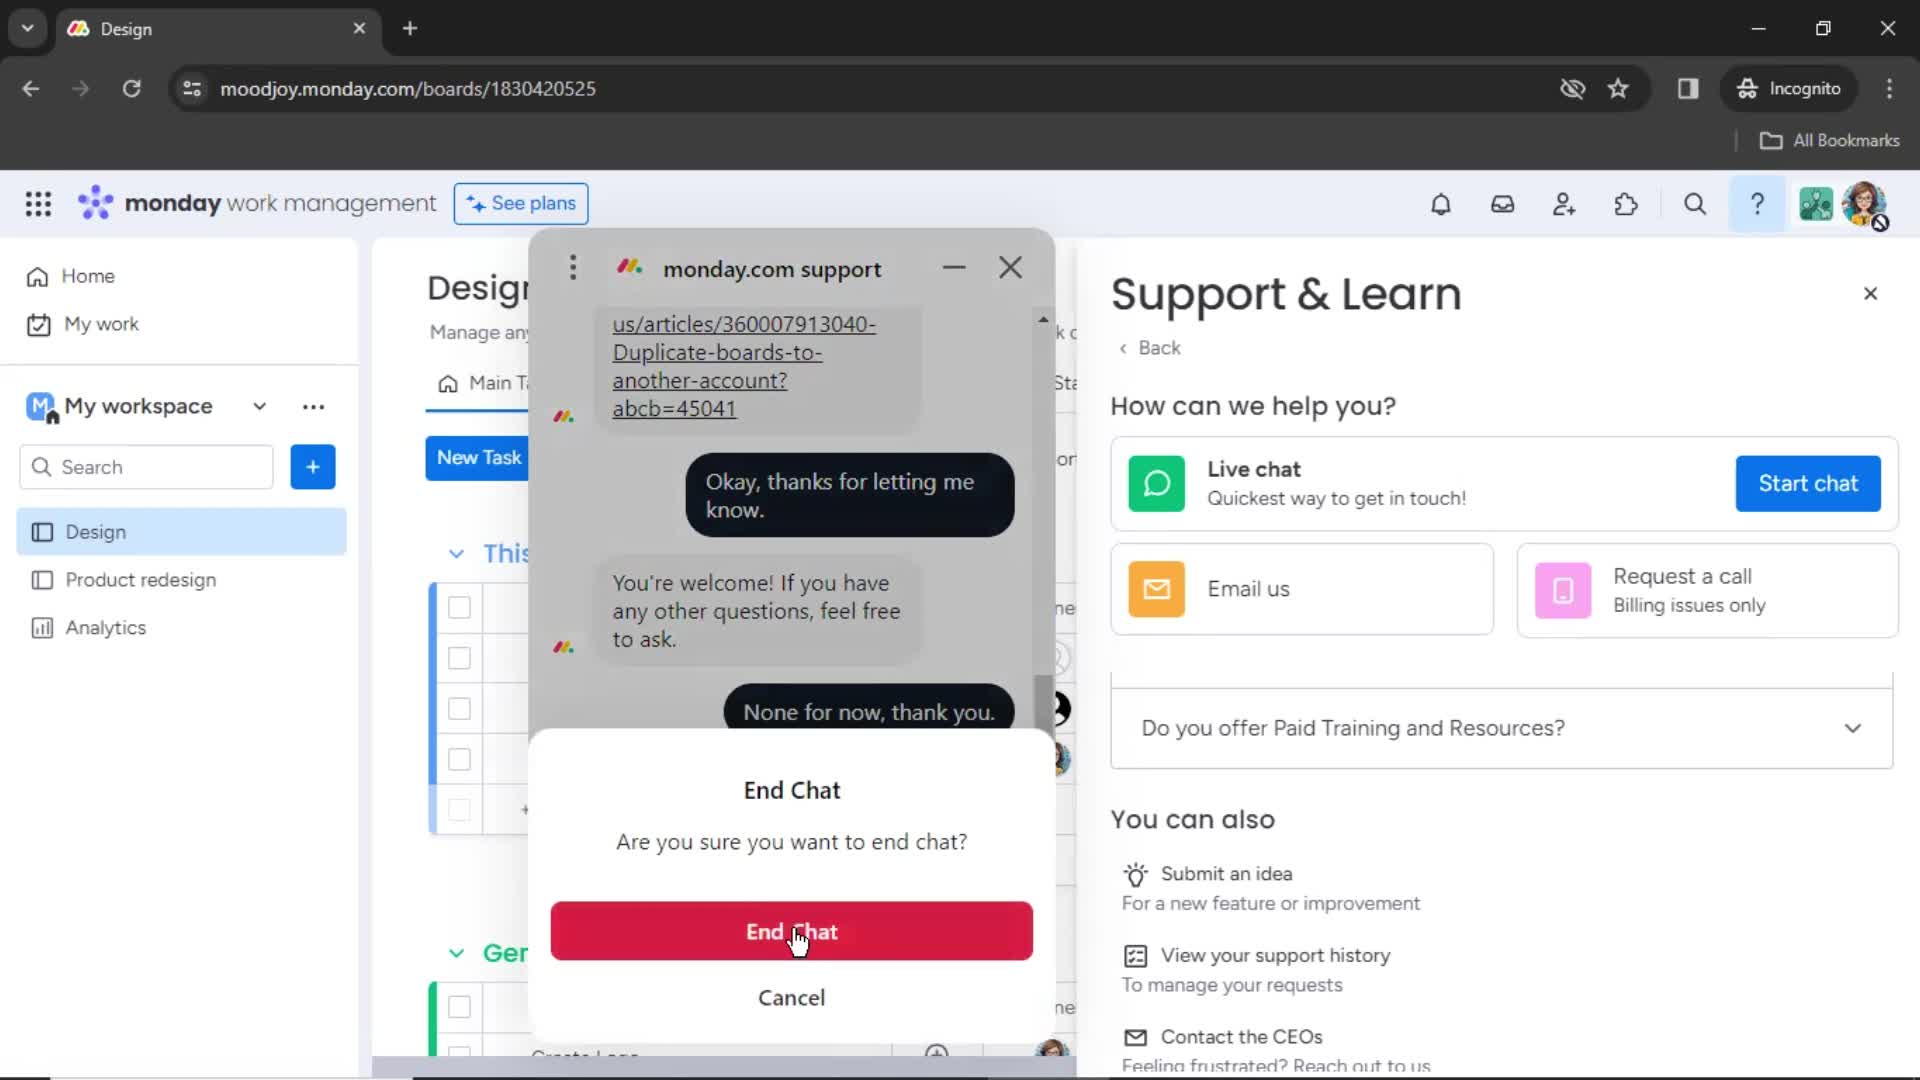Tick the first checkbox in green group
The height and width of the screenshot is (1080, 1920).
coord(459,1007)
